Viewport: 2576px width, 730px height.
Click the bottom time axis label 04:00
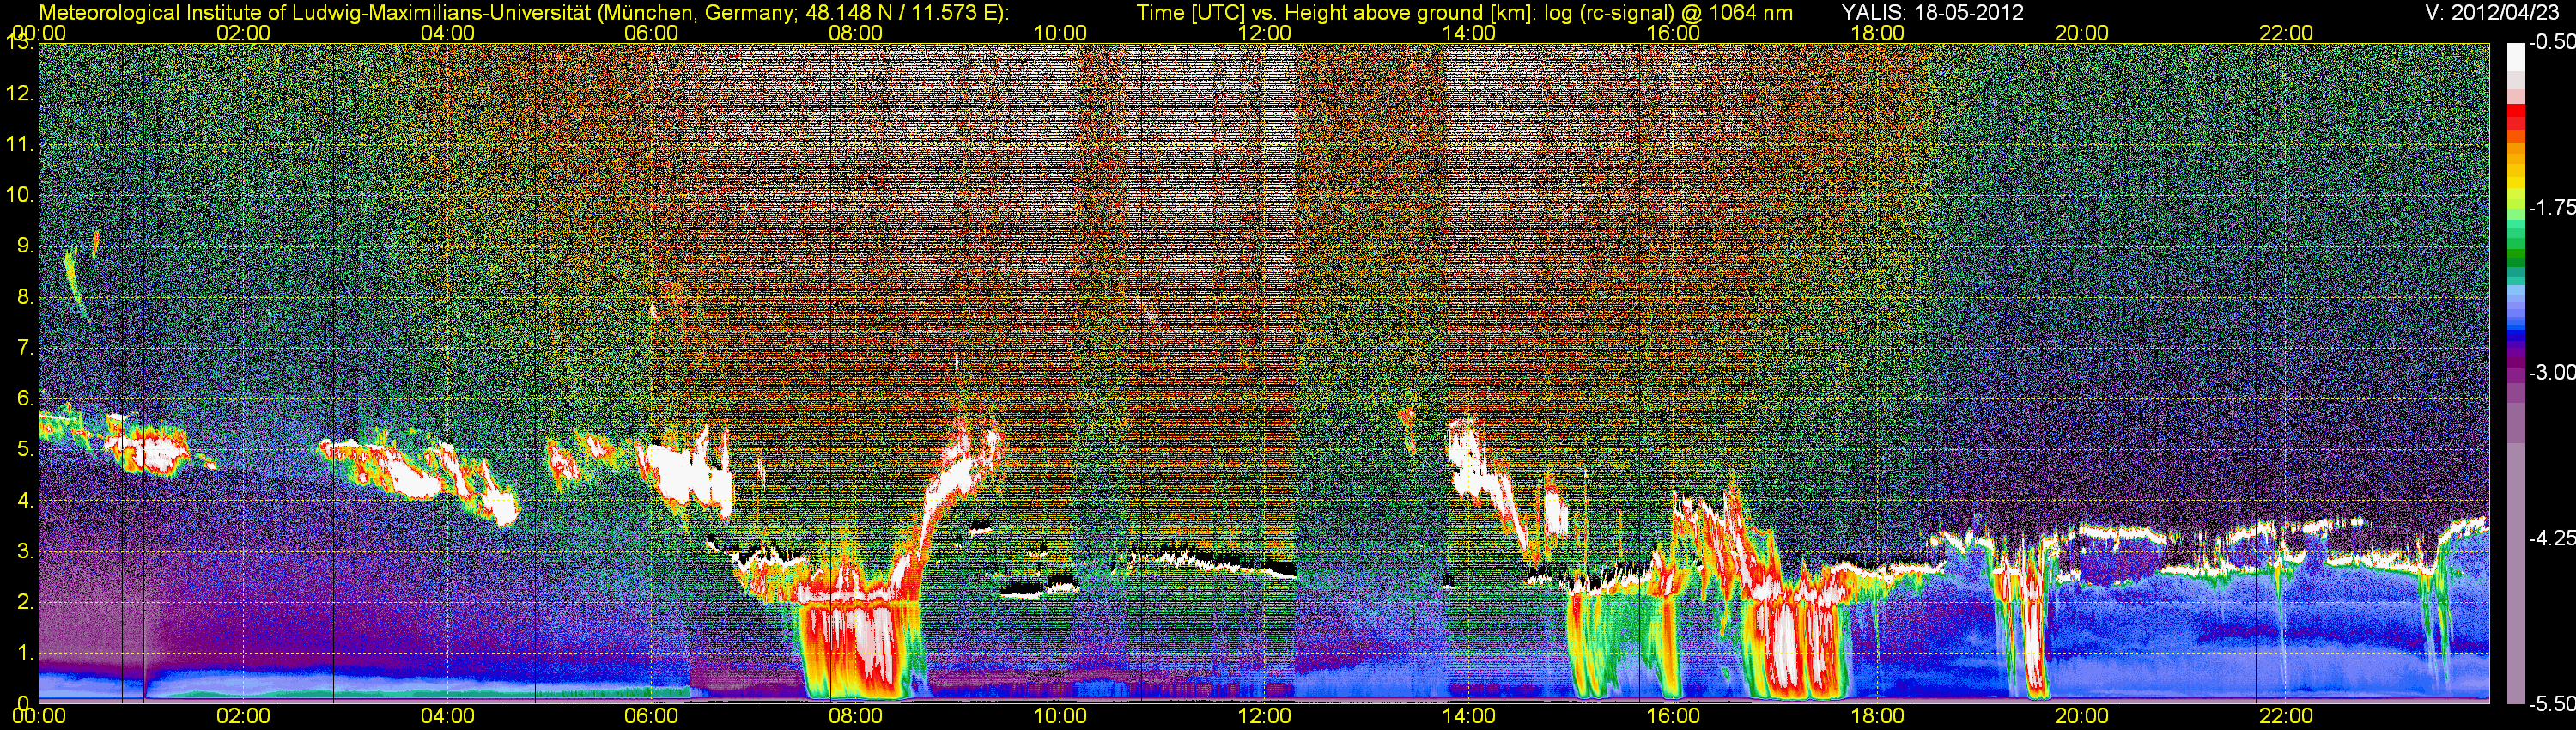[x=447, y=716]
